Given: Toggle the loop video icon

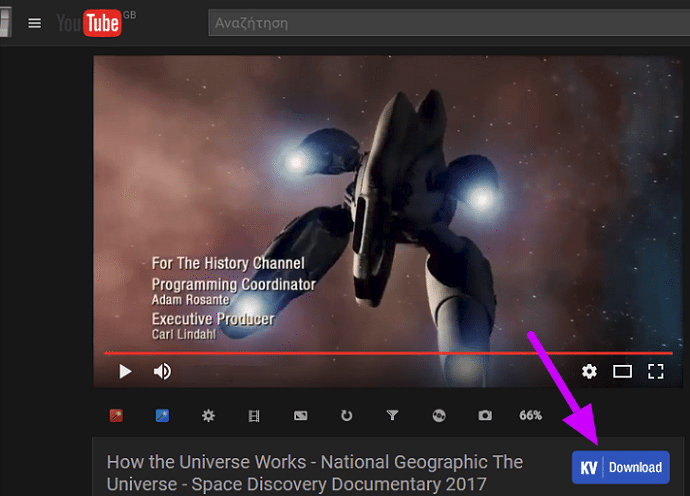Looking at the screenshot, I should [347, 415].
